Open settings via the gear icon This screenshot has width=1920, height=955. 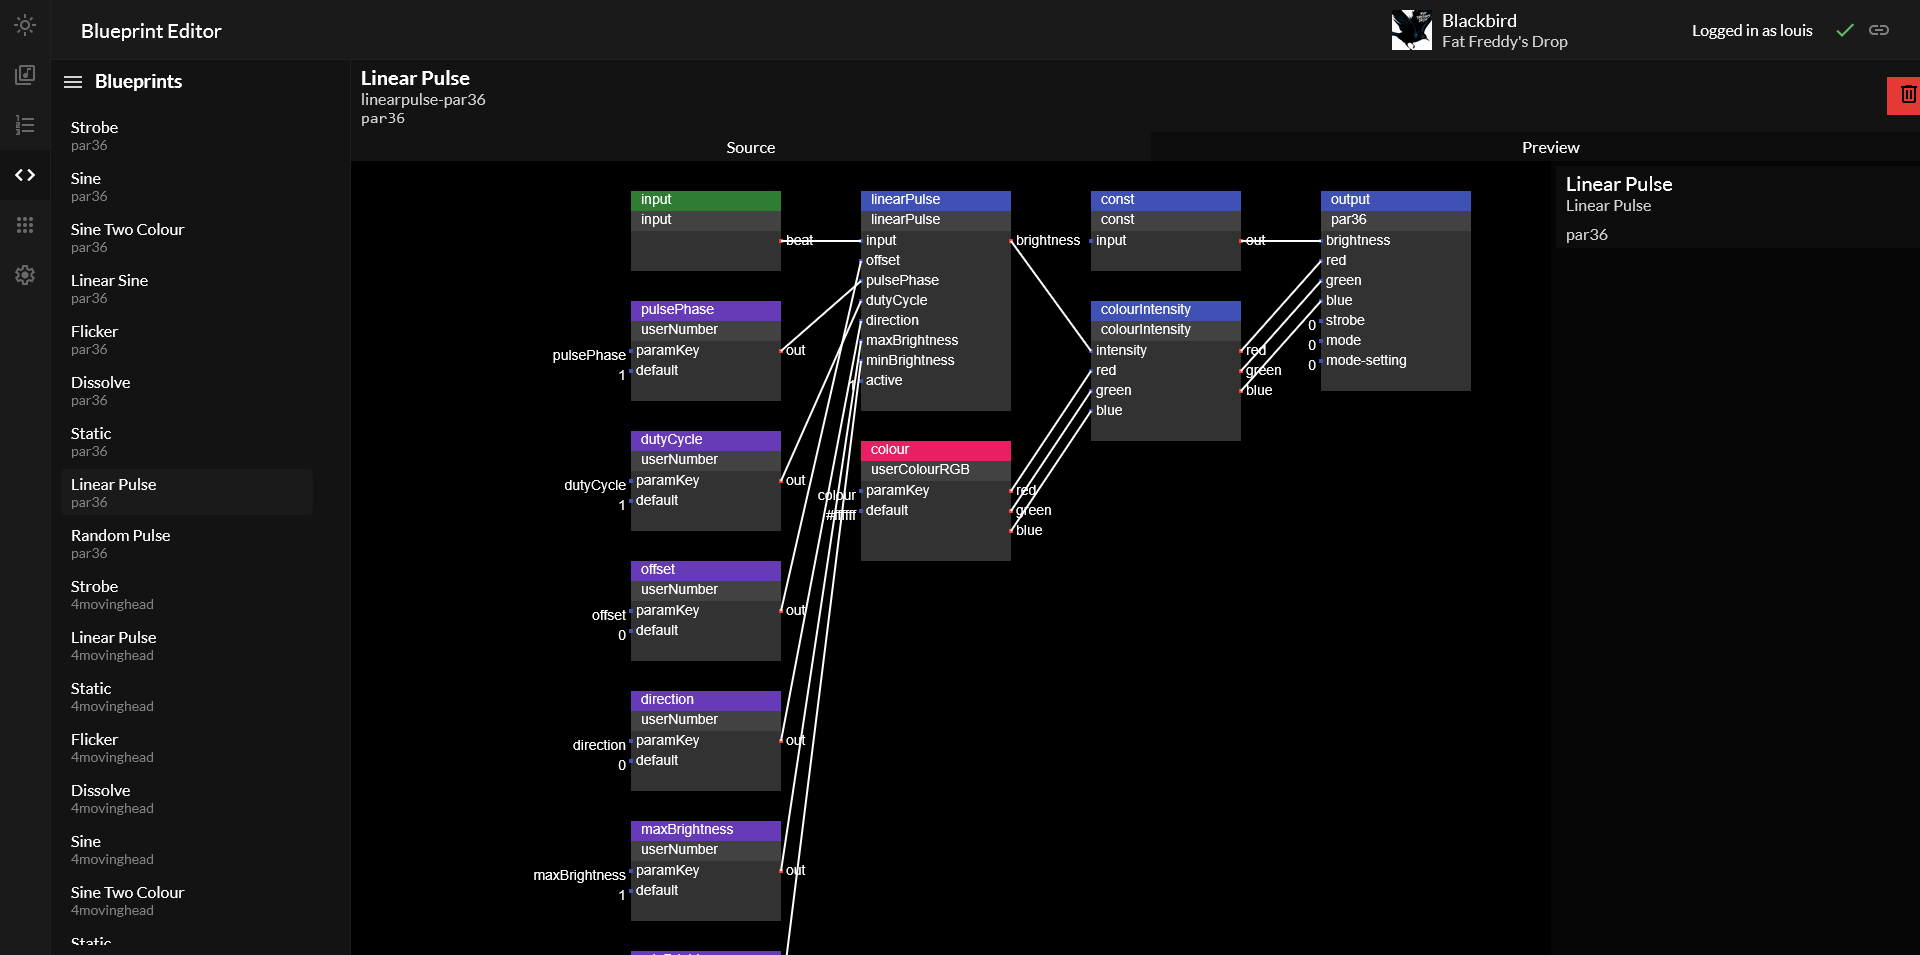click(25, 275)
